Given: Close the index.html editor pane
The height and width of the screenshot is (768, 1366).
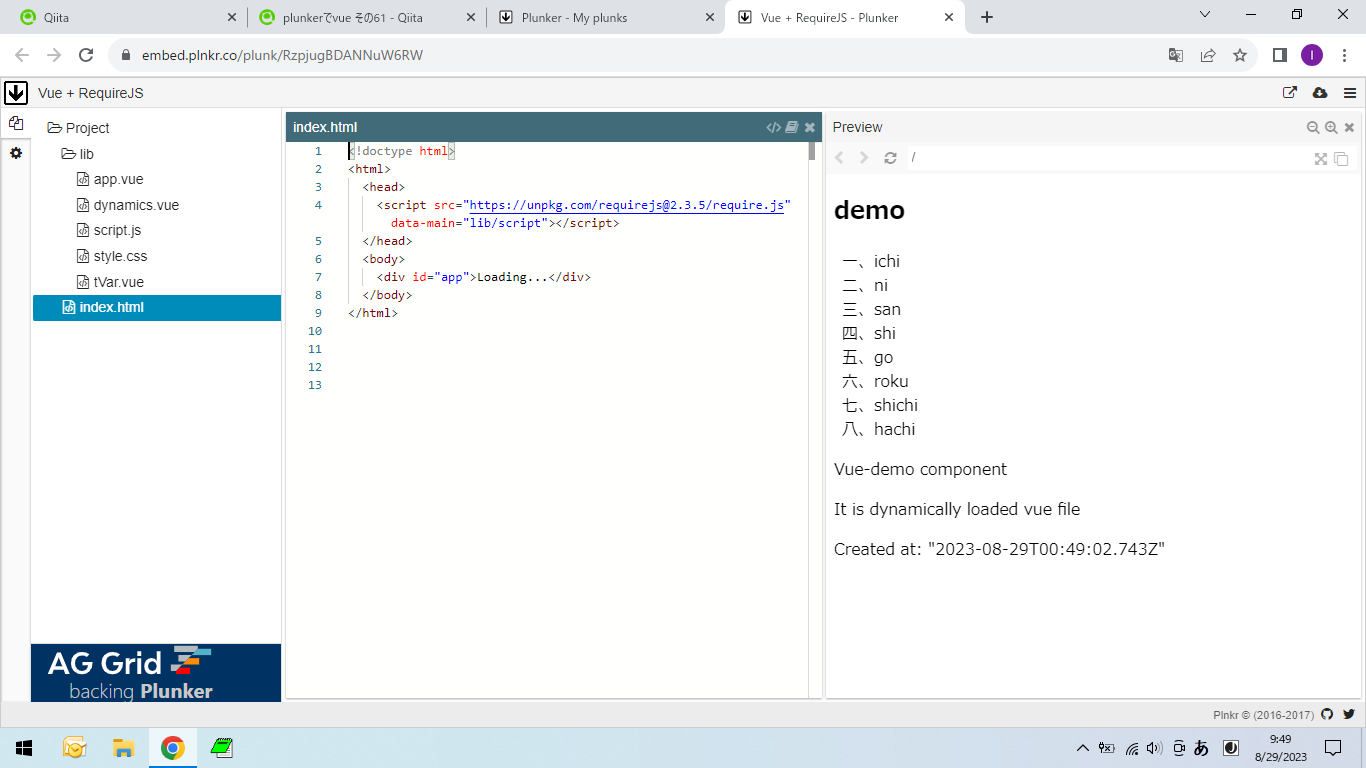Looking at the screenshot, I should click(x=810, y=127).
